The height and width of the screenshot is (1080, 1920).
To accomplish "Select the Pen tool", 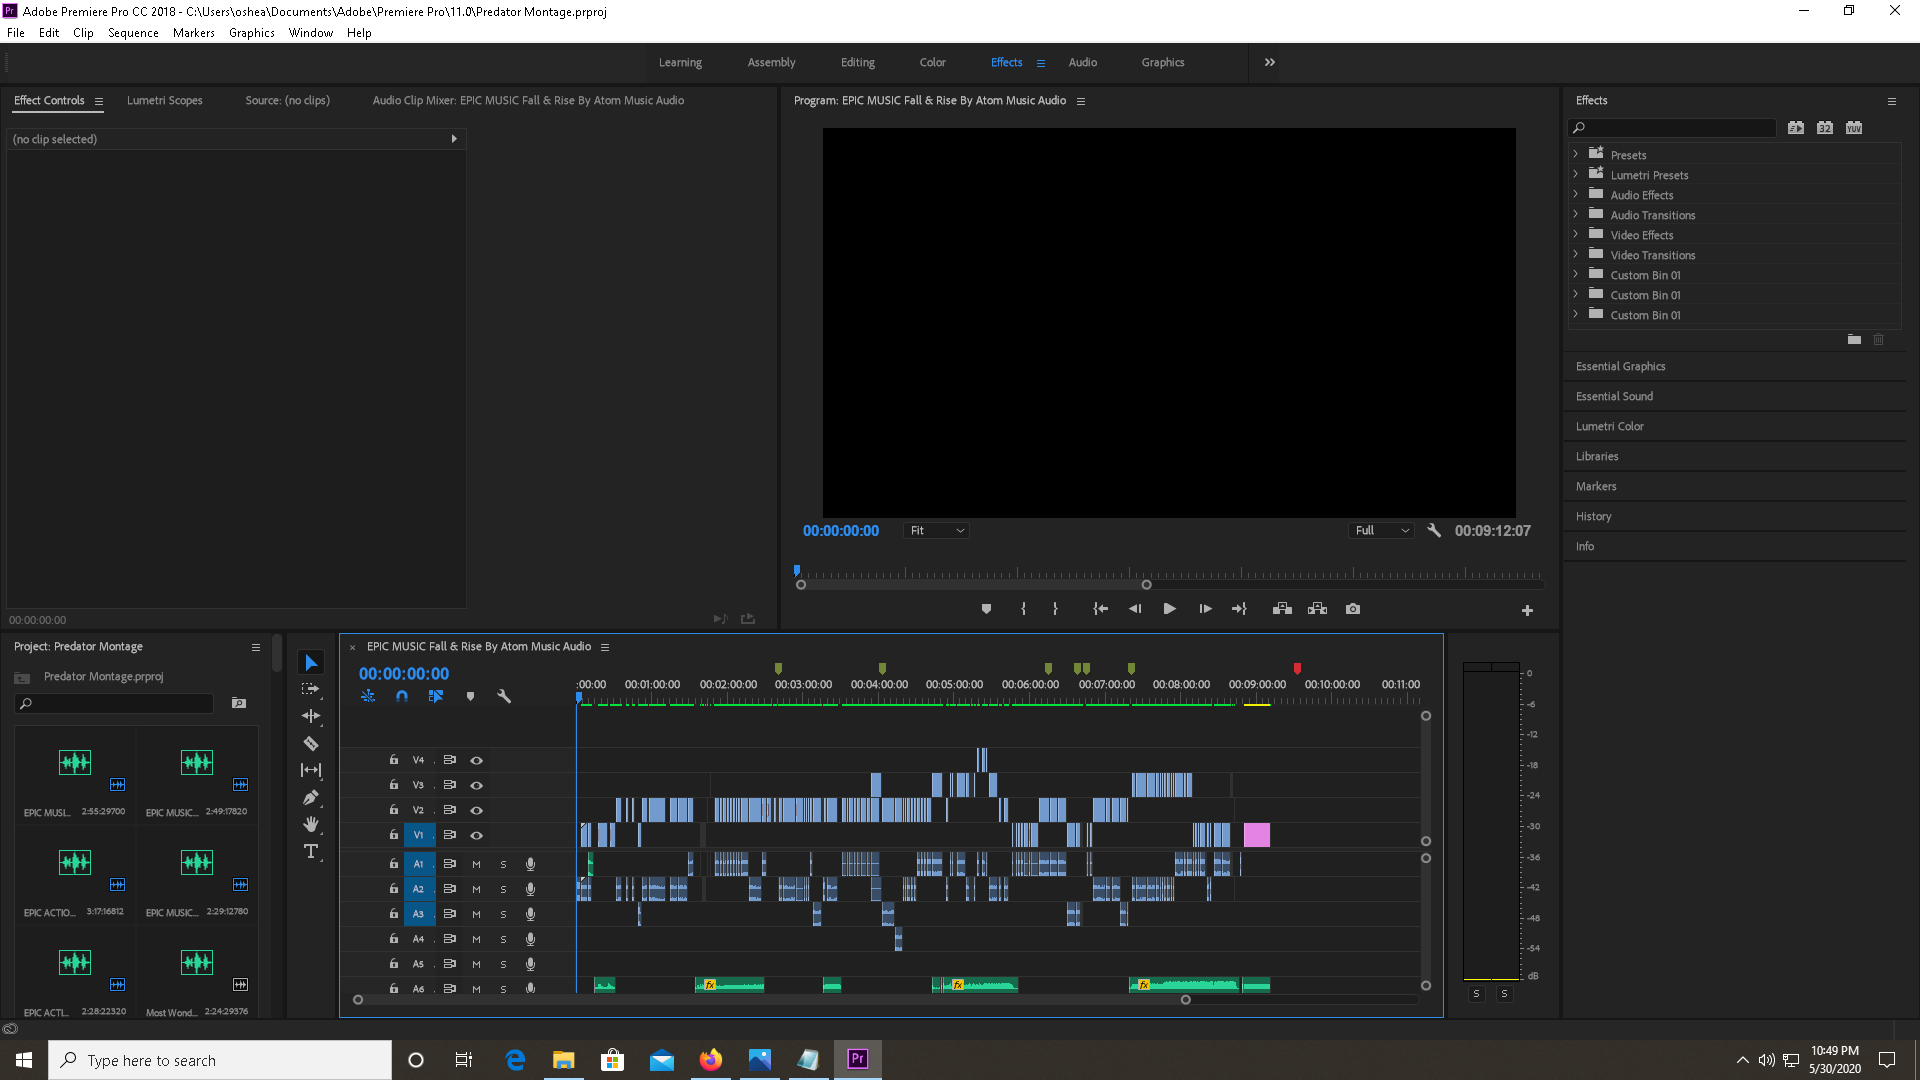I will [x=311, y=797].
